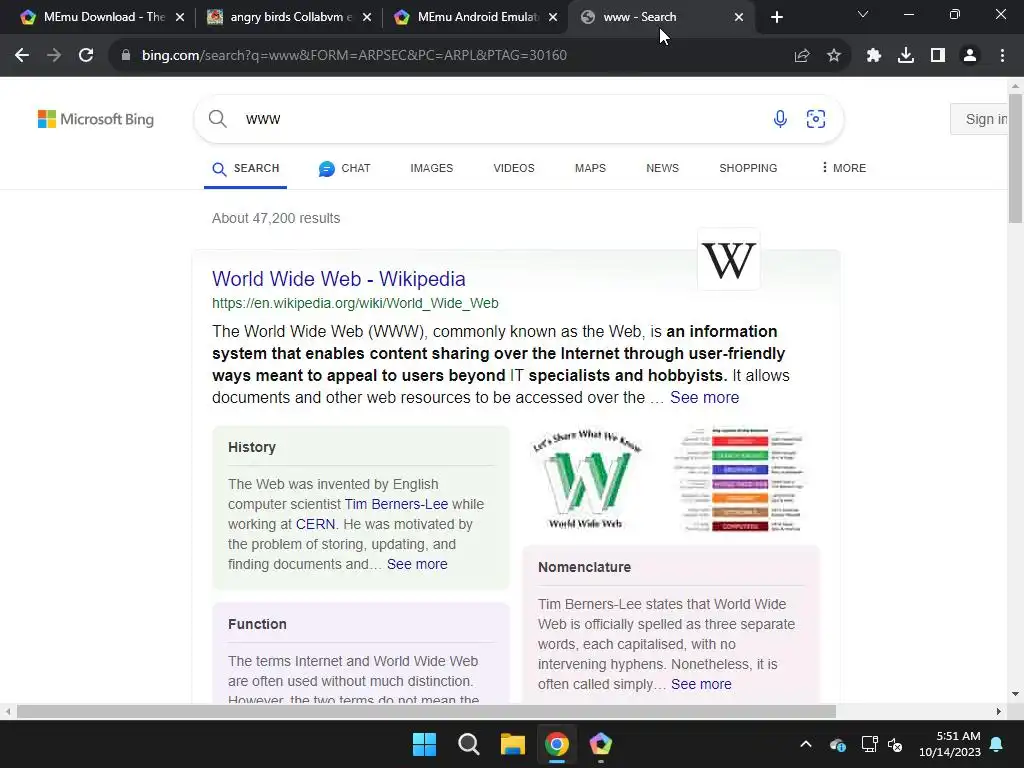Click the share page icon in address bar
The width and height of the screenshot is (1024, 768).
coord(802,55)
